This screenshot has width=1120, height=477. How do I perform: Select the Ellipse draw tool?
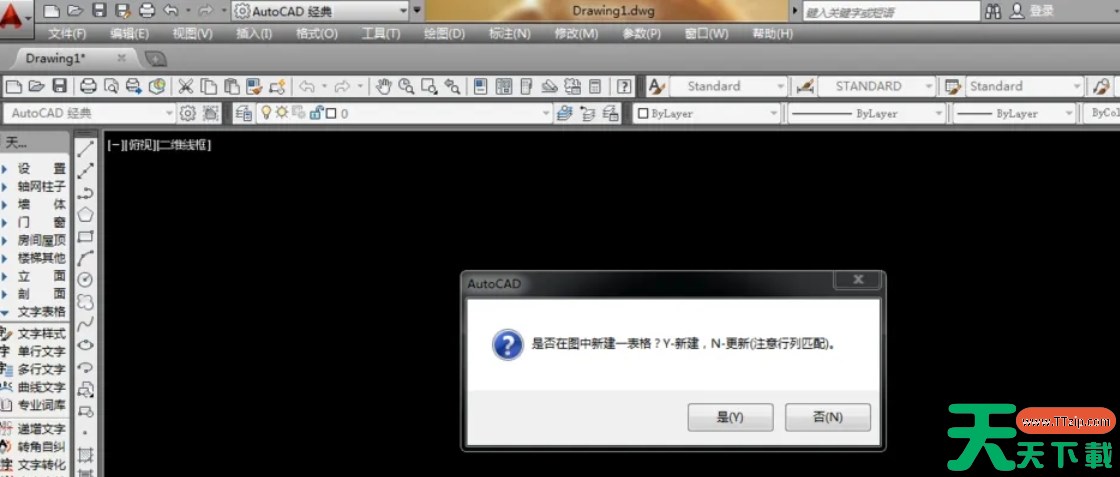[x=86, y=345]
